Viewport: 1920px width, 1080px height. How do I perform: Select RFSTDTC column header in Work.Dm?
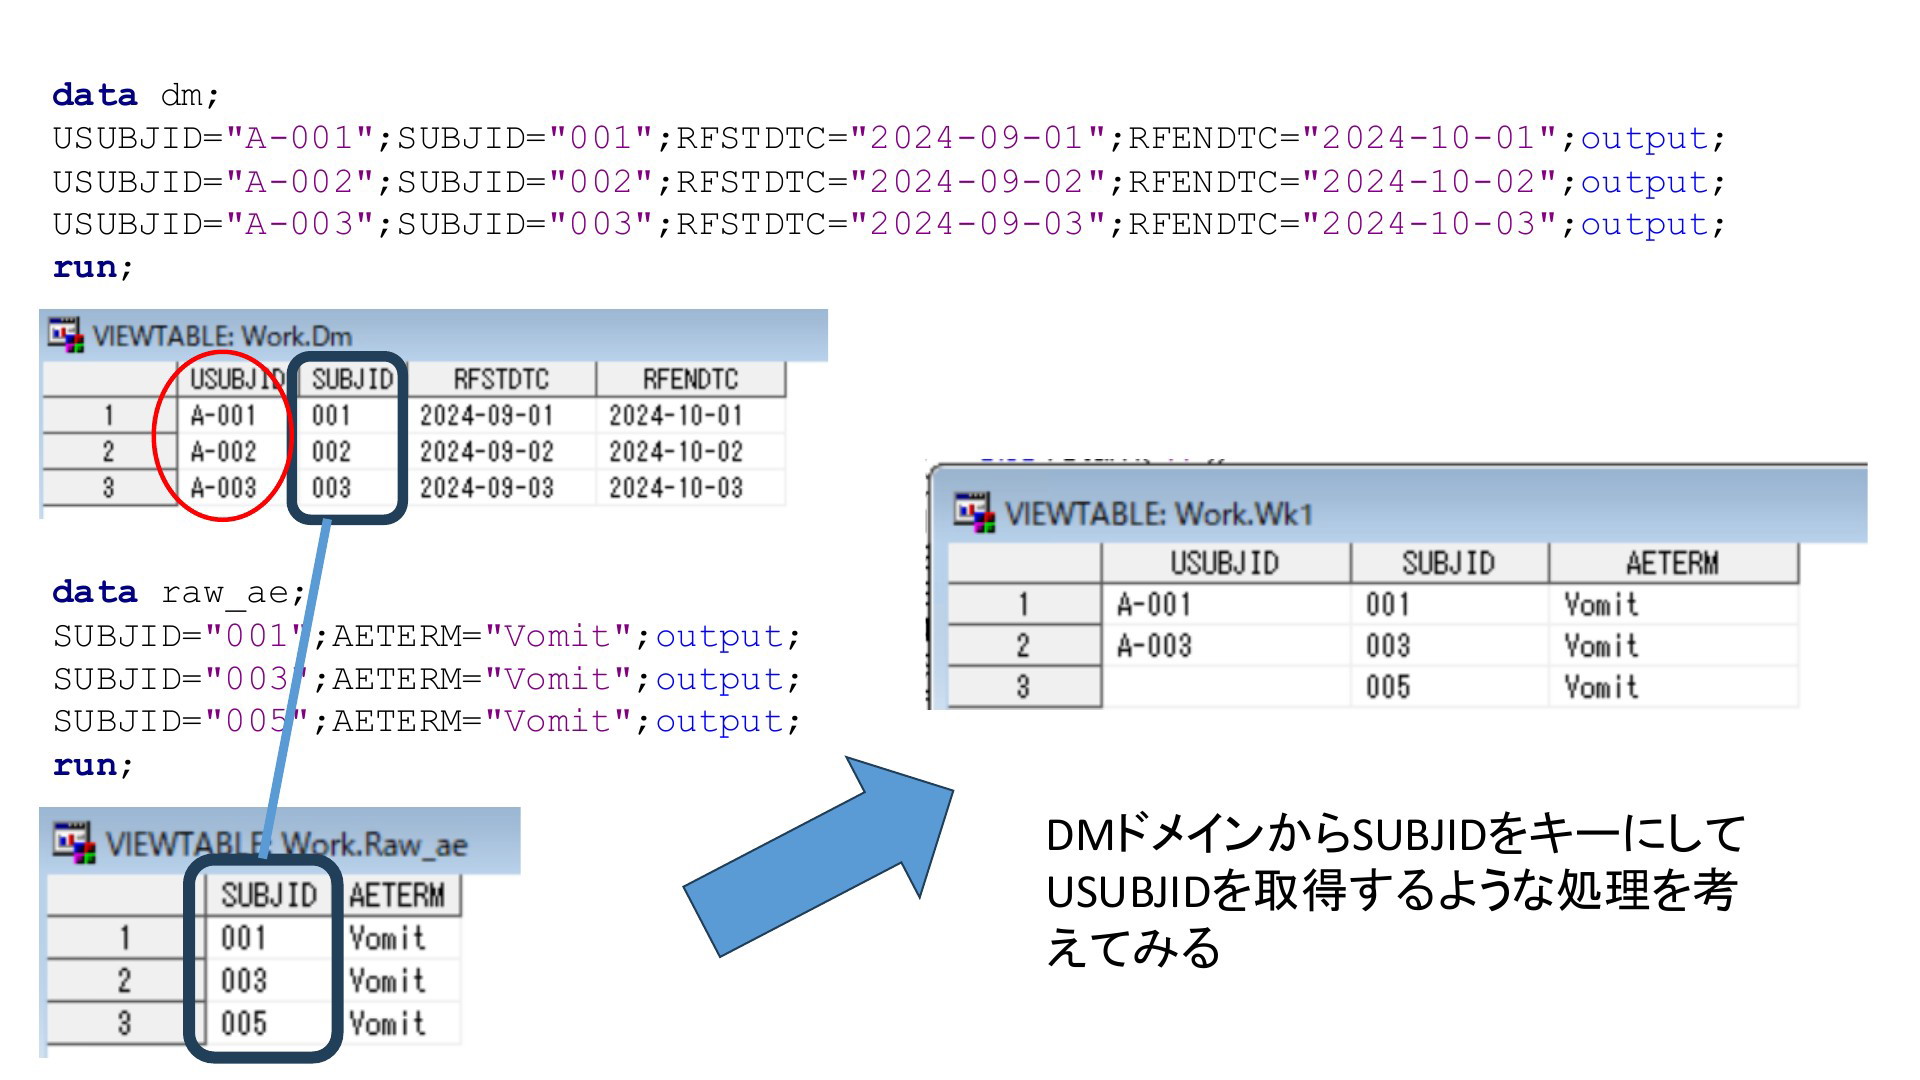click(x=501, y=379)
